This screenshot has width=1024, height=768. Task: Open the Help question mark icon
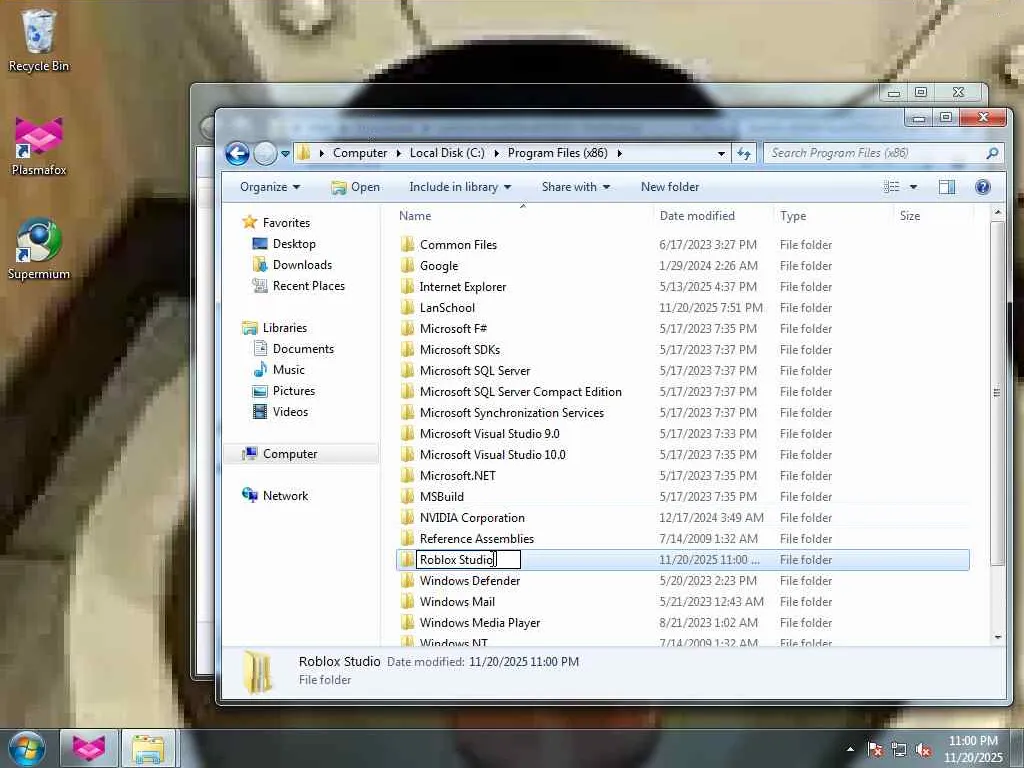coord(982,187)
